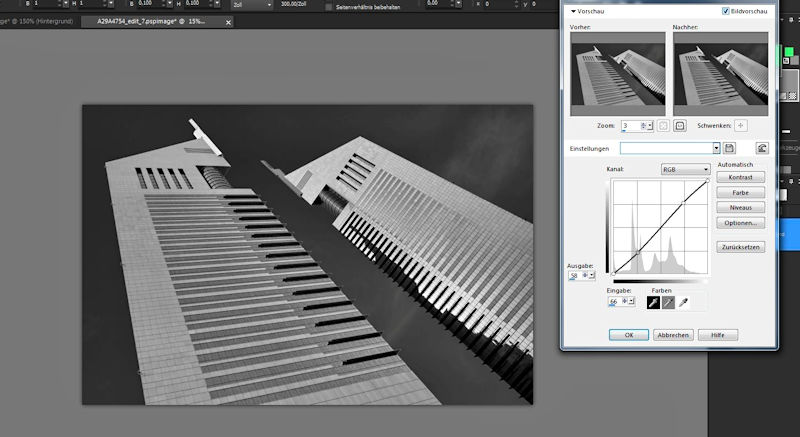Screen dimensions: 800x437
Task: Toggle Seitenverhältnis beibehalten checkbox
Action: 329,7
